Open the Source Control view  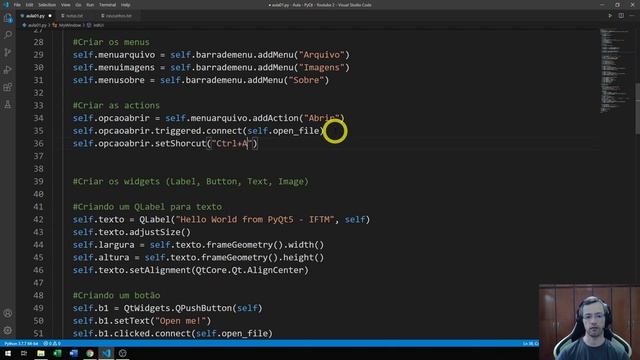pyautogui.click(x=8, y=52)
